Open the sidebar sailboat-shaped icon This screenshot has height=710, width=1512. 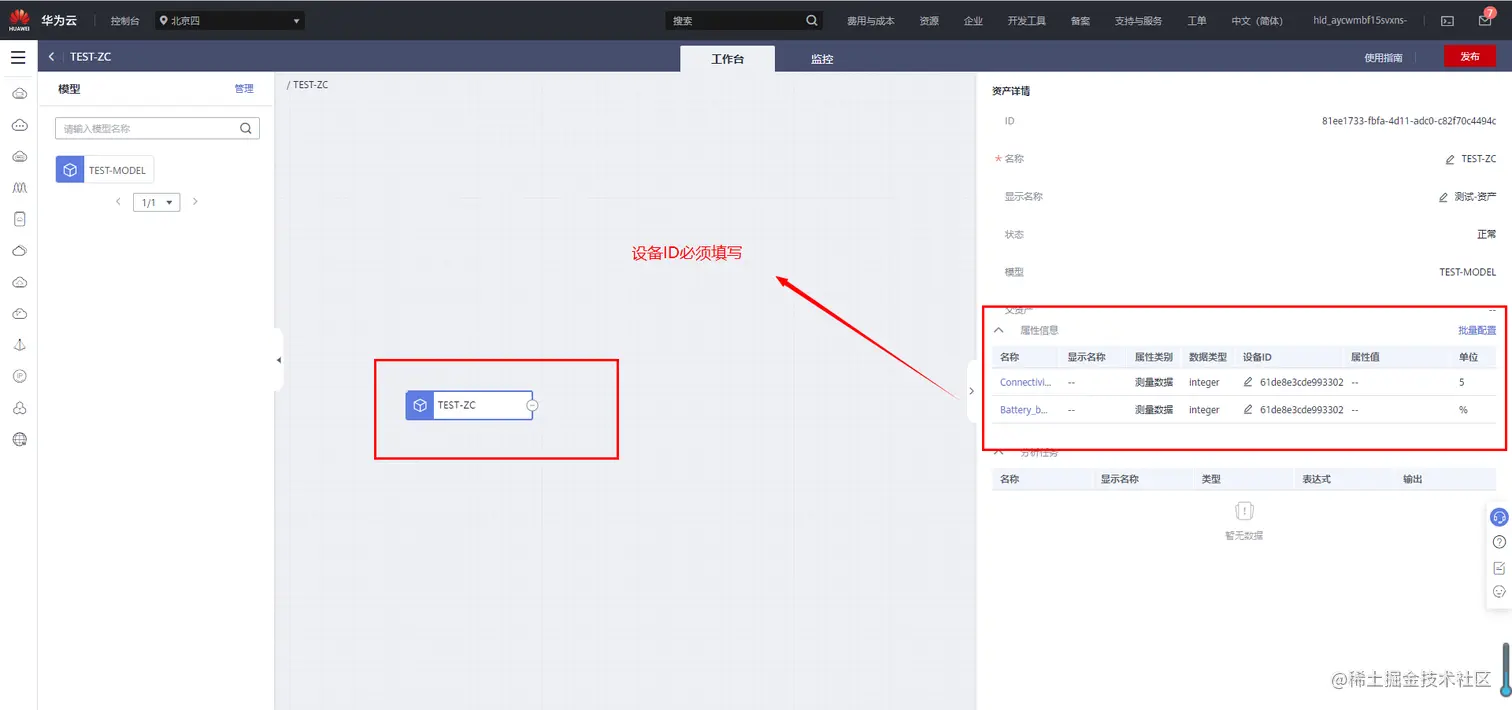pos(19,345)
